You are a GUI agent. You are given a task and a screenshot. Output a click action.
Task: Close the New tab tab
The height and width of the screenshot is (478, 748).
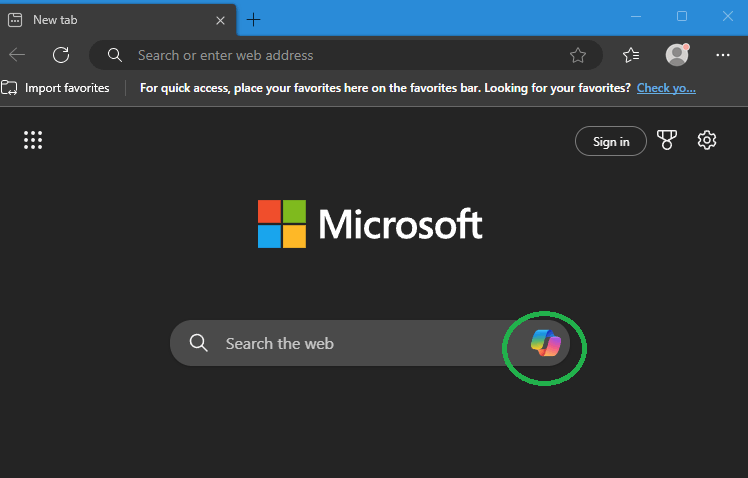click(x=220, y=21)
